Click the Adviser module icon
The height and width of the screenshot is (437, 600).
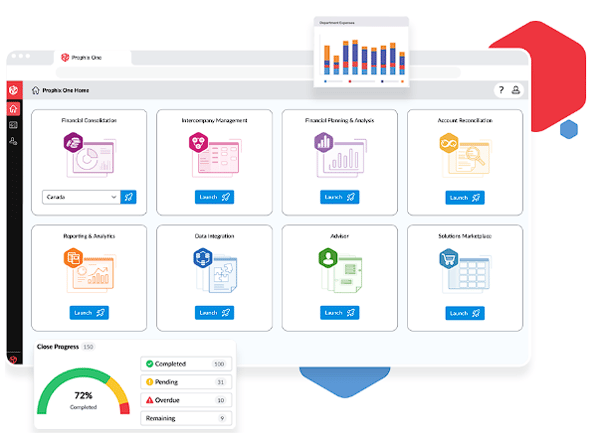point(325,261)
